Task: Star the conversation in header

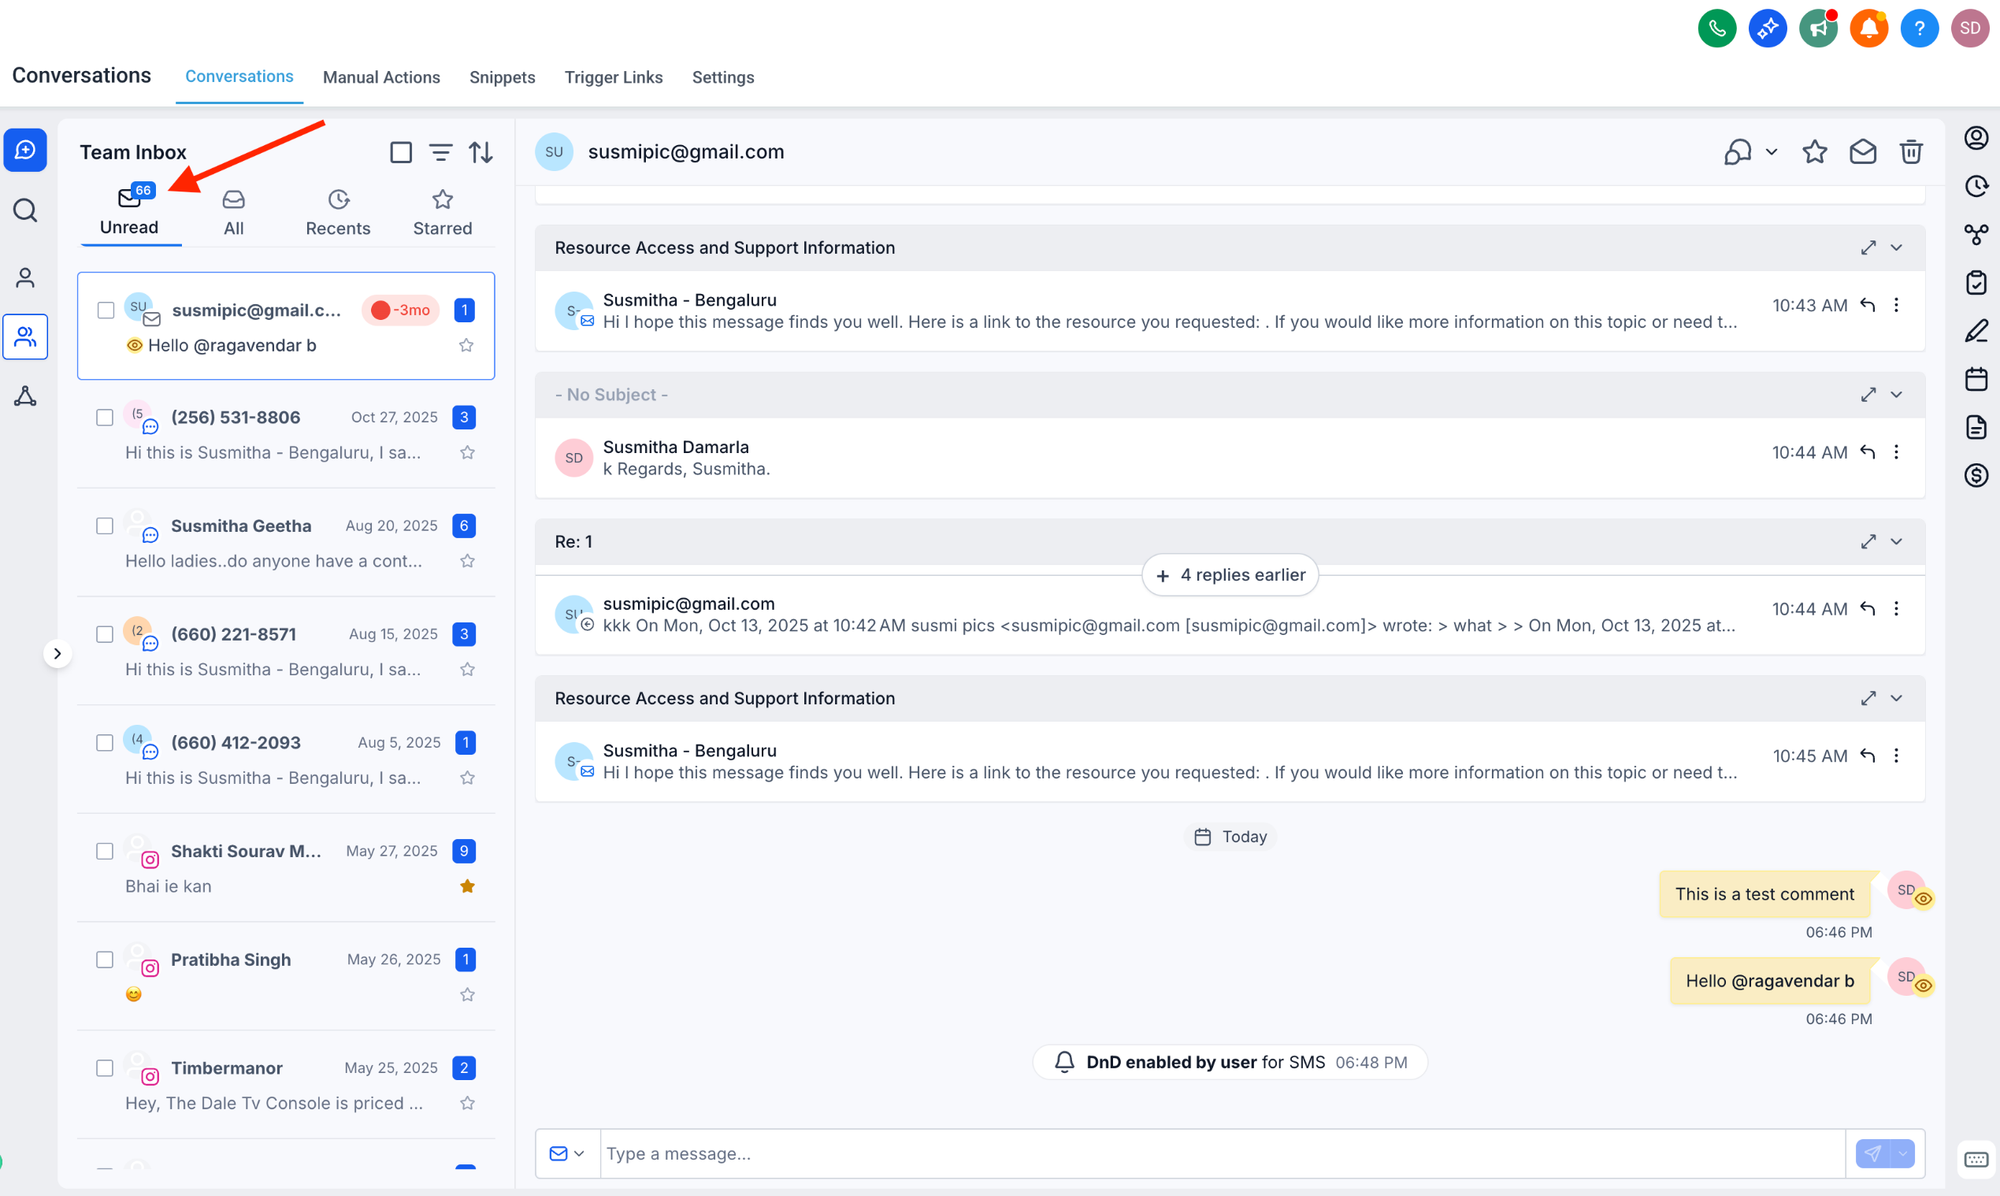Action: coord(1814,152)
